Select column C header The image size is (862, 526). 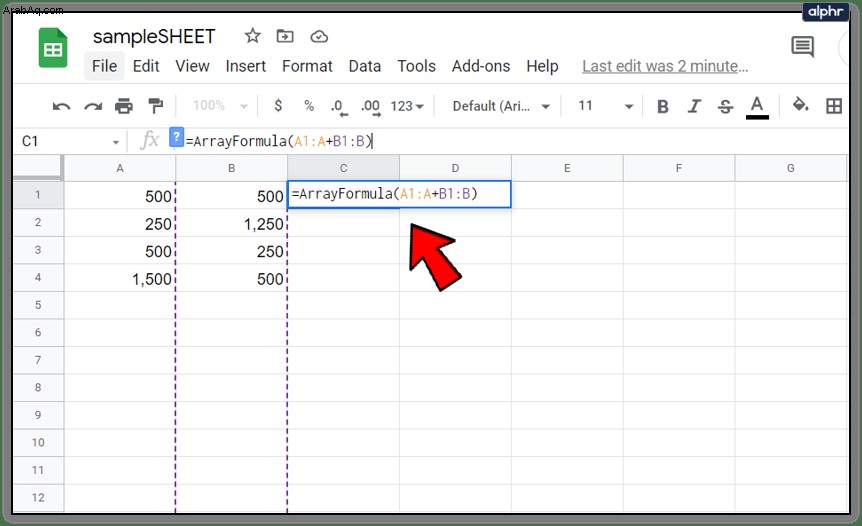click(344, 168)
